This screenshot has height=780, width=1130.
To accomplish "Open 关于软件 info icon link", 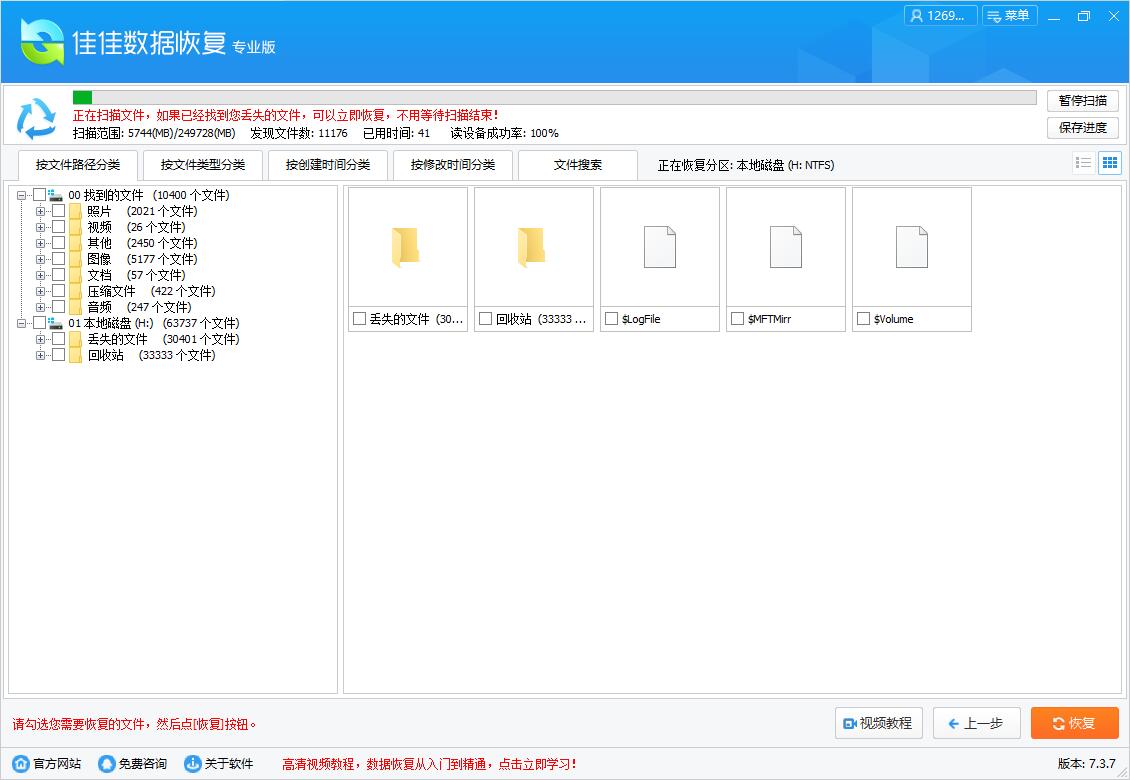I will tap(192, 763).
